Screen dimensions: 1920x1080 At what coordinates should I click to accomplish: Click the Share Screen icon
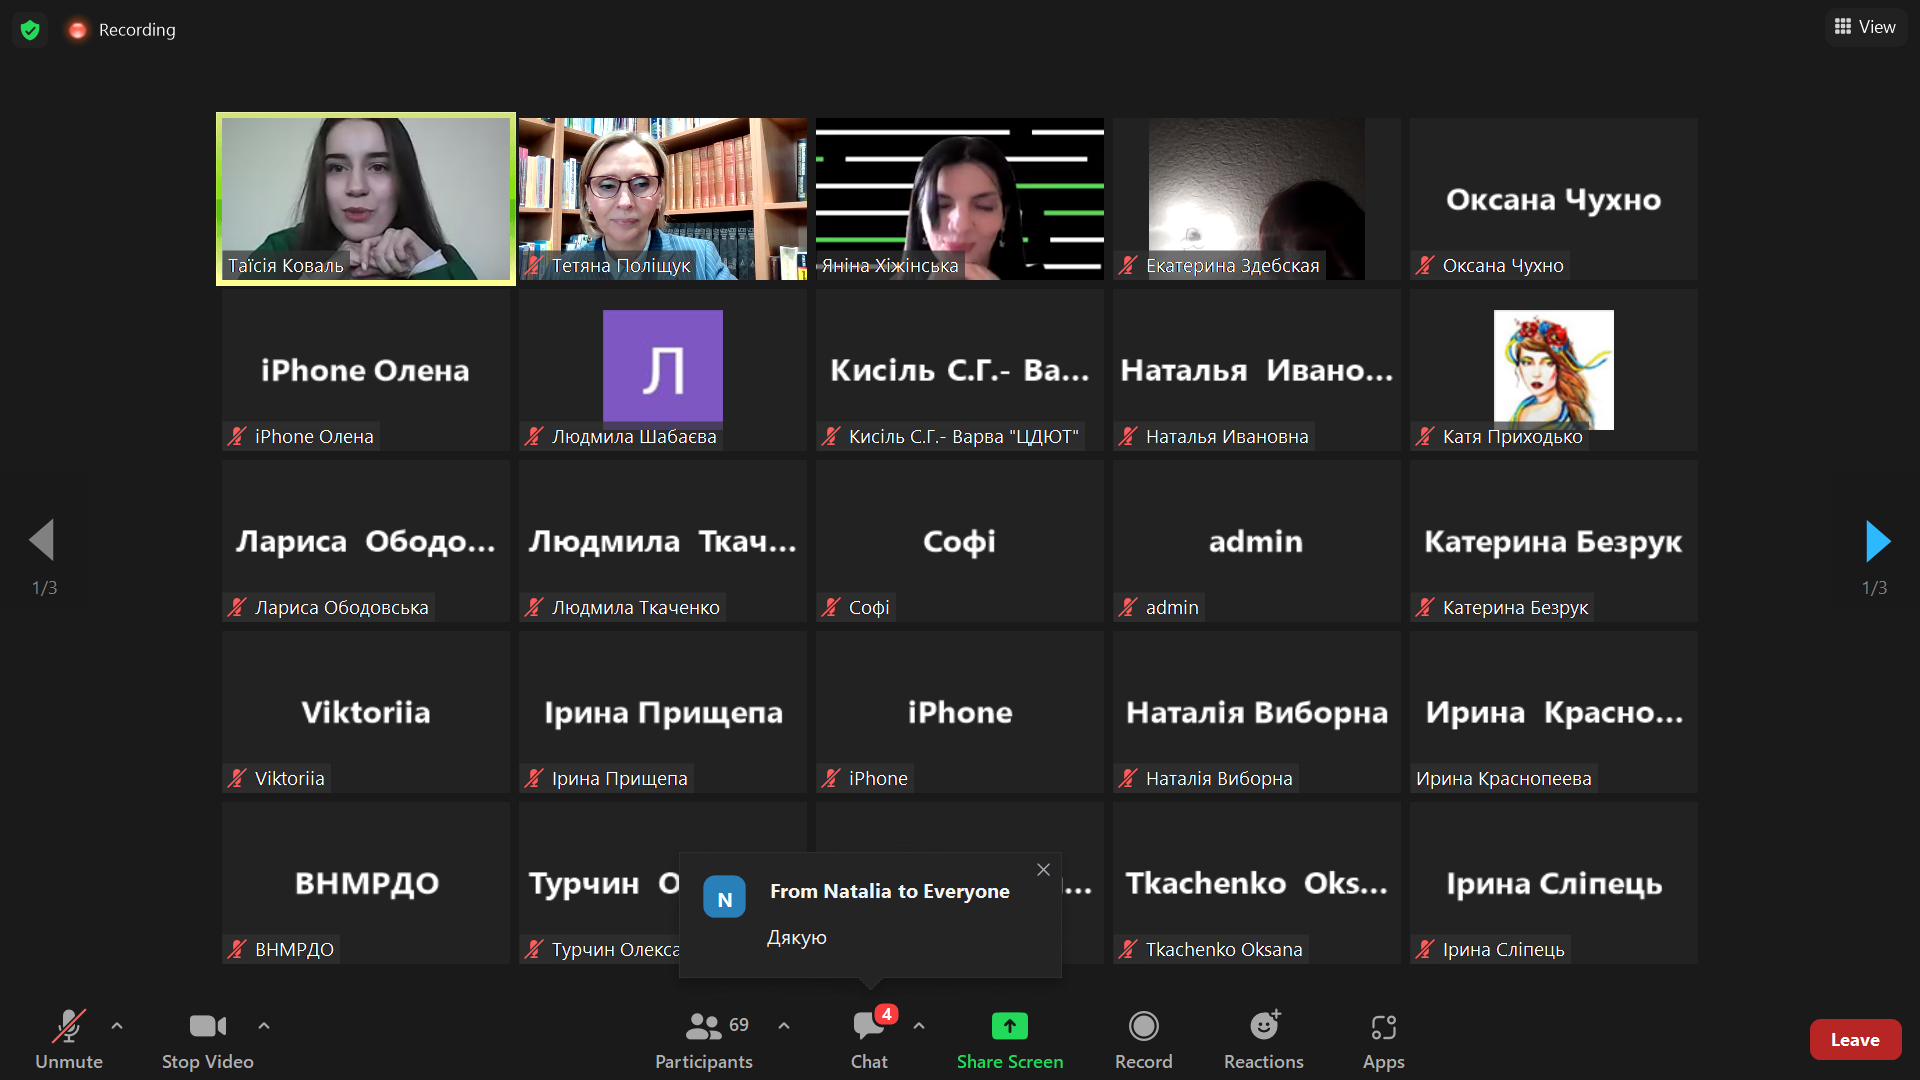pyautogui.click(x=1009, y=1027)
